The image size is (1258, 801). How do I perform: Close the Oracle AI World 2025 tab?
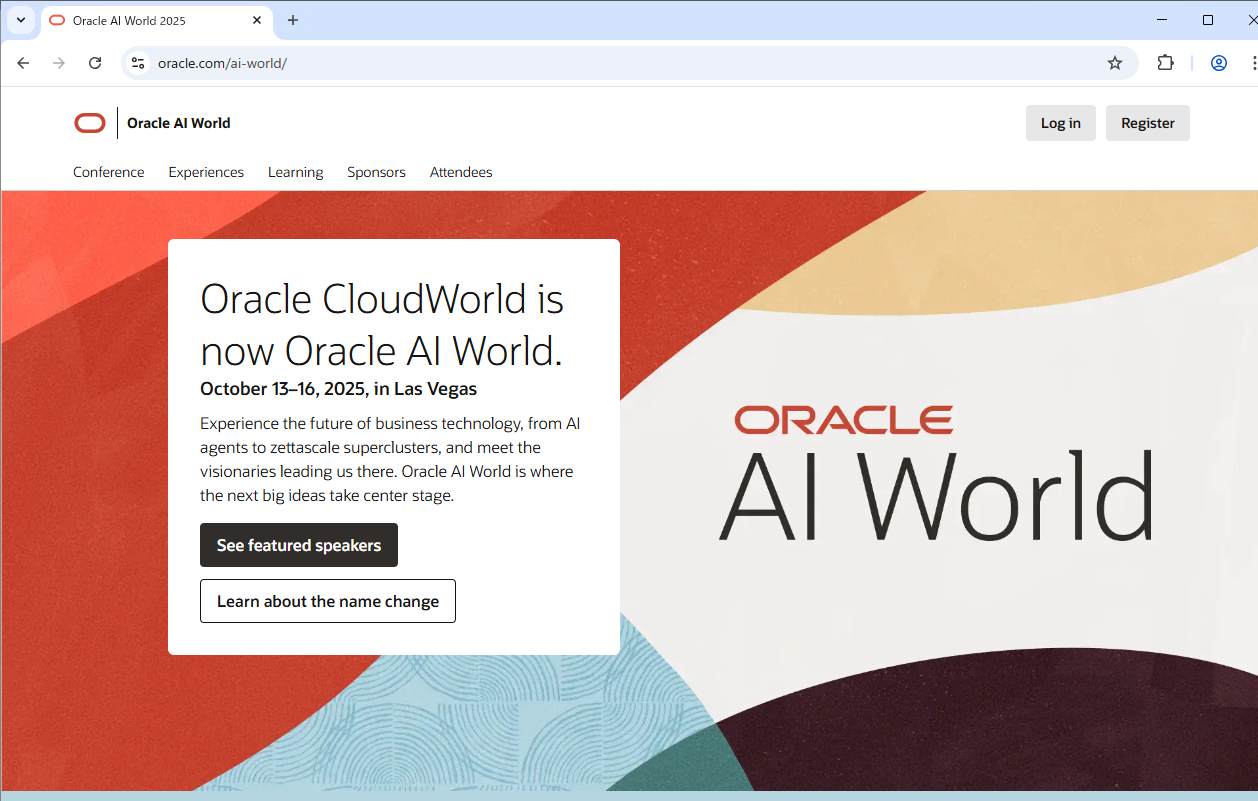[257, 20]
